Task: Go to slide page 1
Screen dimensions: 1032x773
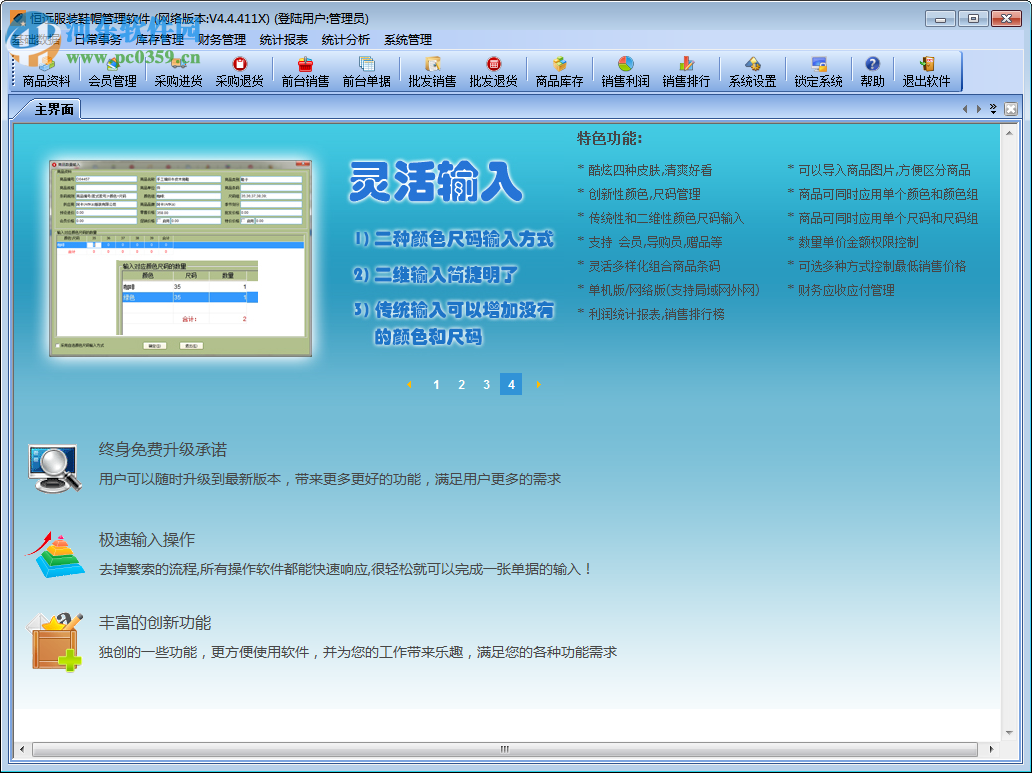Action: point(436,385)
